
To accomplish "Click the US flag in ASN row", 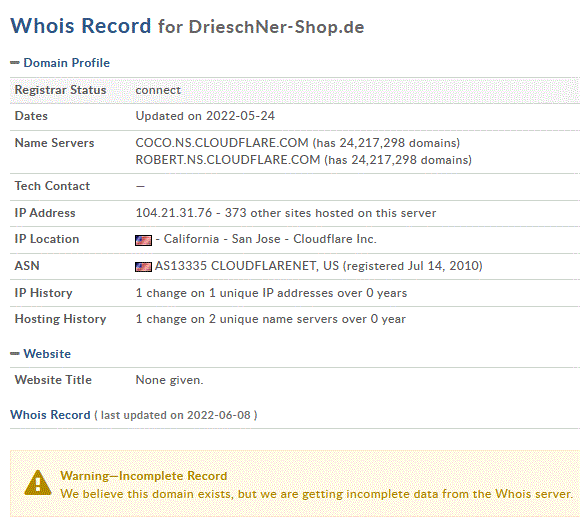I will pyautogui.click(x=144, y=267).
